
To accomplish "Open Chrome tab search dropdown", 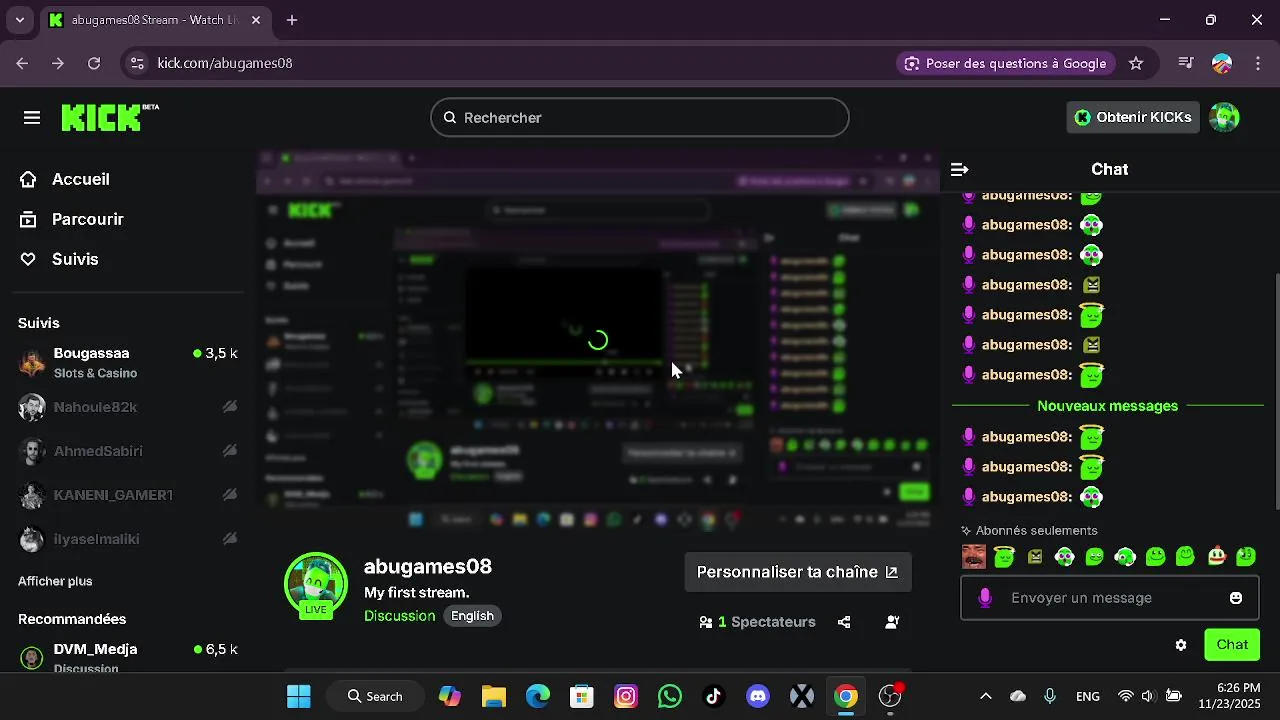I will (19, 20).
